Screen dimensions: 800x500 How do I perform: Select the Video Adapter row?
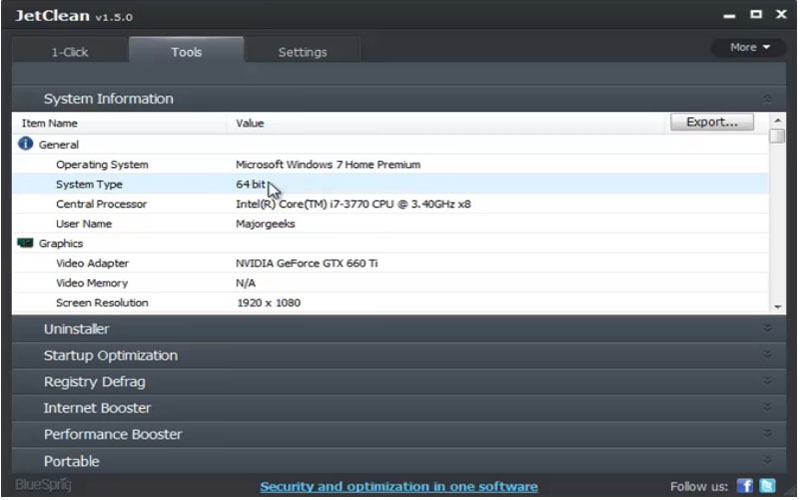[x=391, y=263]
